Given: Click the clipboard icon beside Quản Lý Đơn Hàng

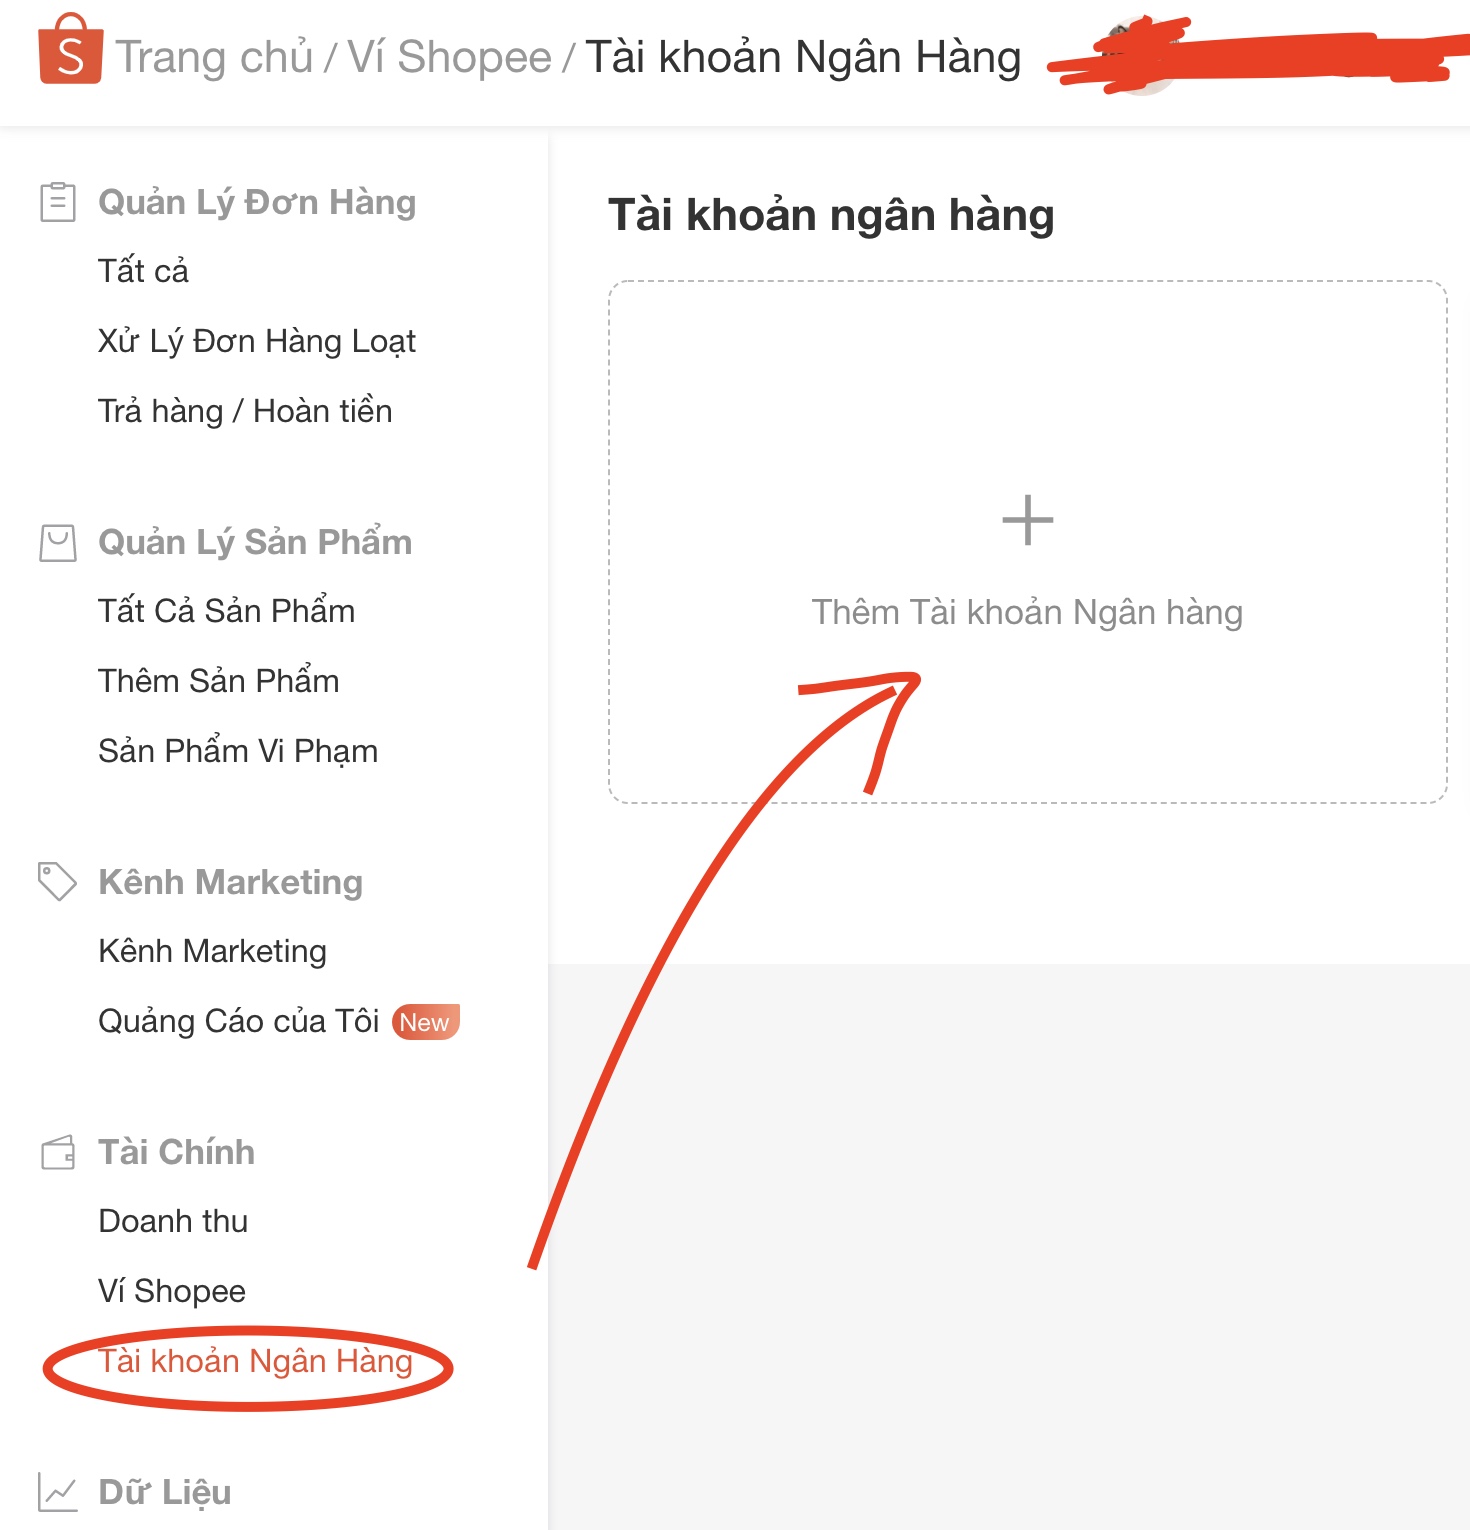Looking at the screenshot, I should 57,202.
